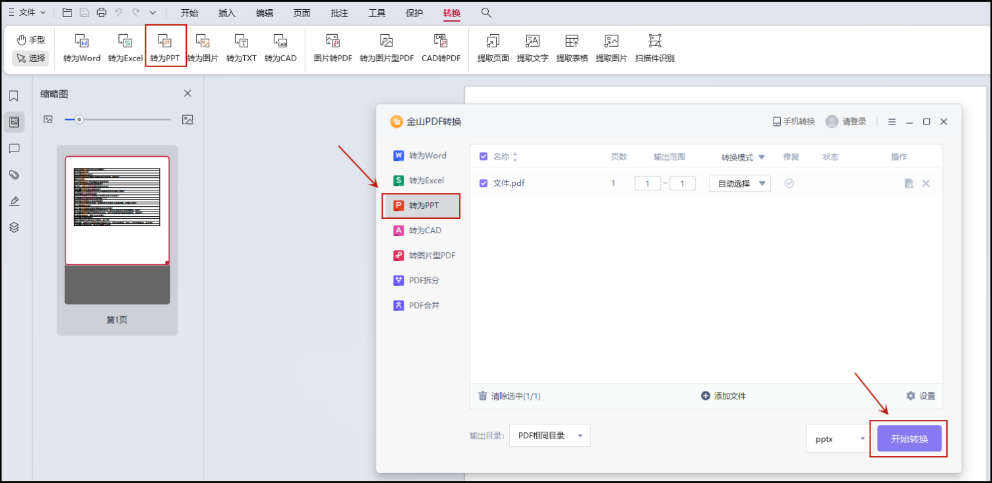Screen dimensions: 992x483
Task: Click the 转为CAD toolbar icon
Action: tap(280, 41)
